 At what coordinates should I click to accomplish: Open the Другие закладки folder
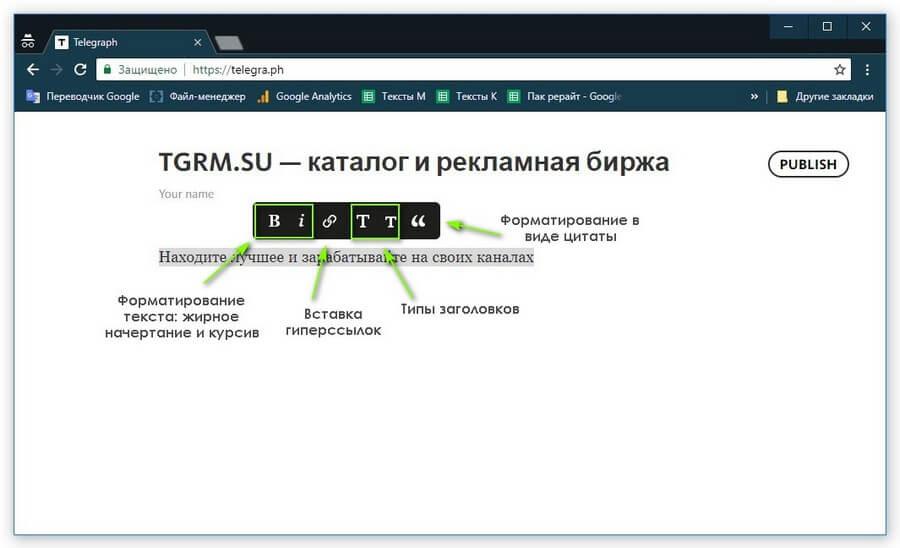825,97
